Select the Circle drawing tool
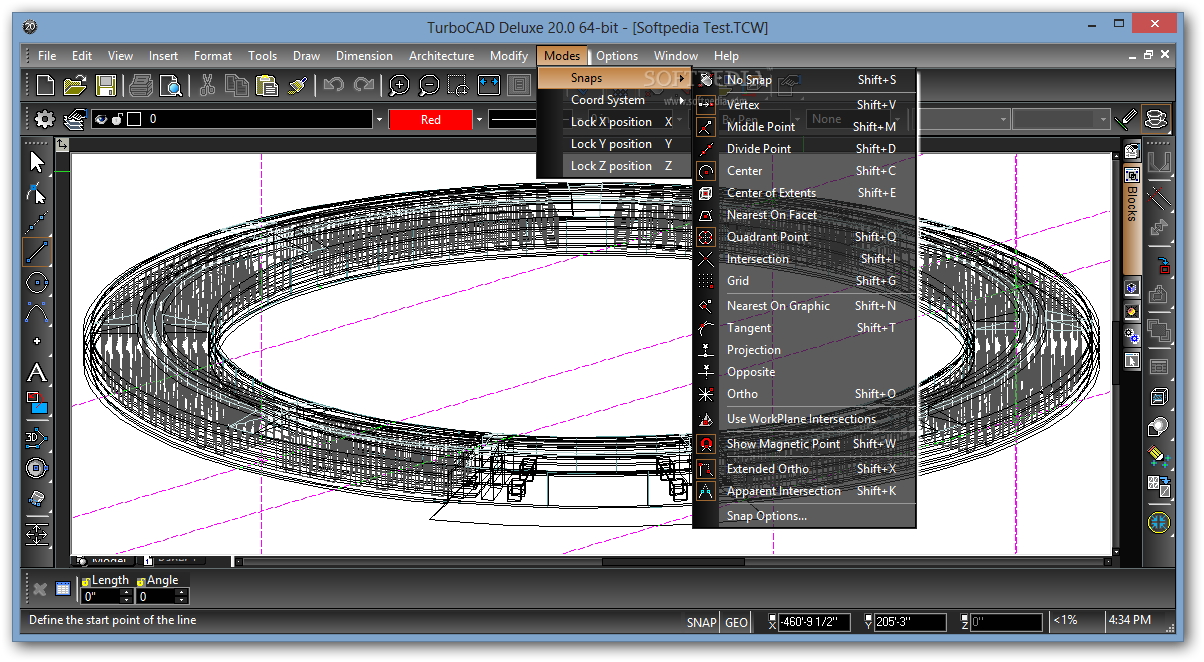The height and width of the screenshot is (662, 1204). click(37, 283)
